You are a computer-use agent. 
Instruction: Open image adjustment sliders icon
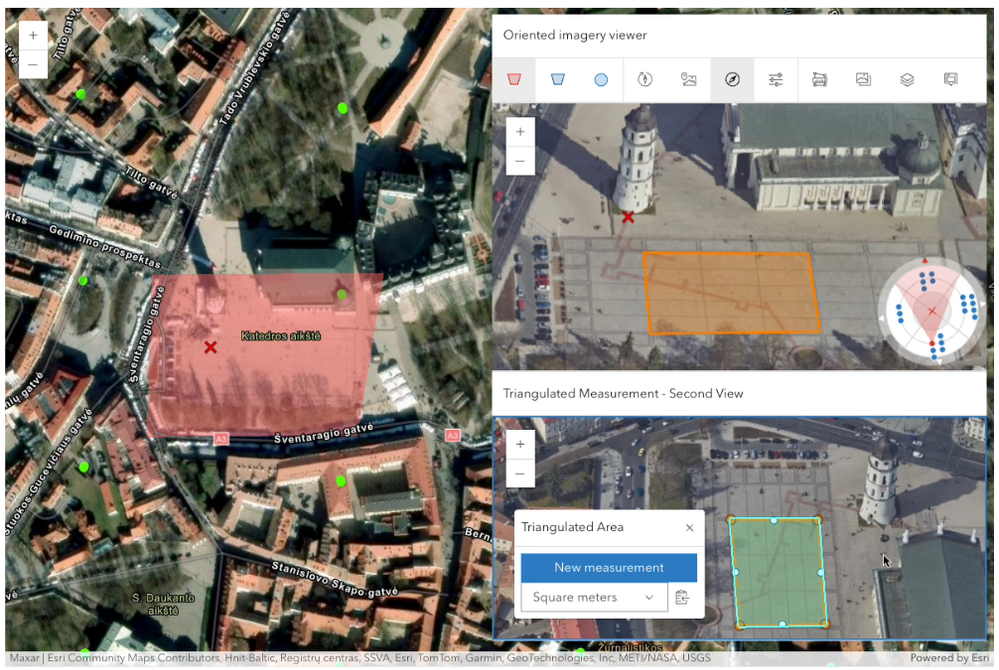775,80
